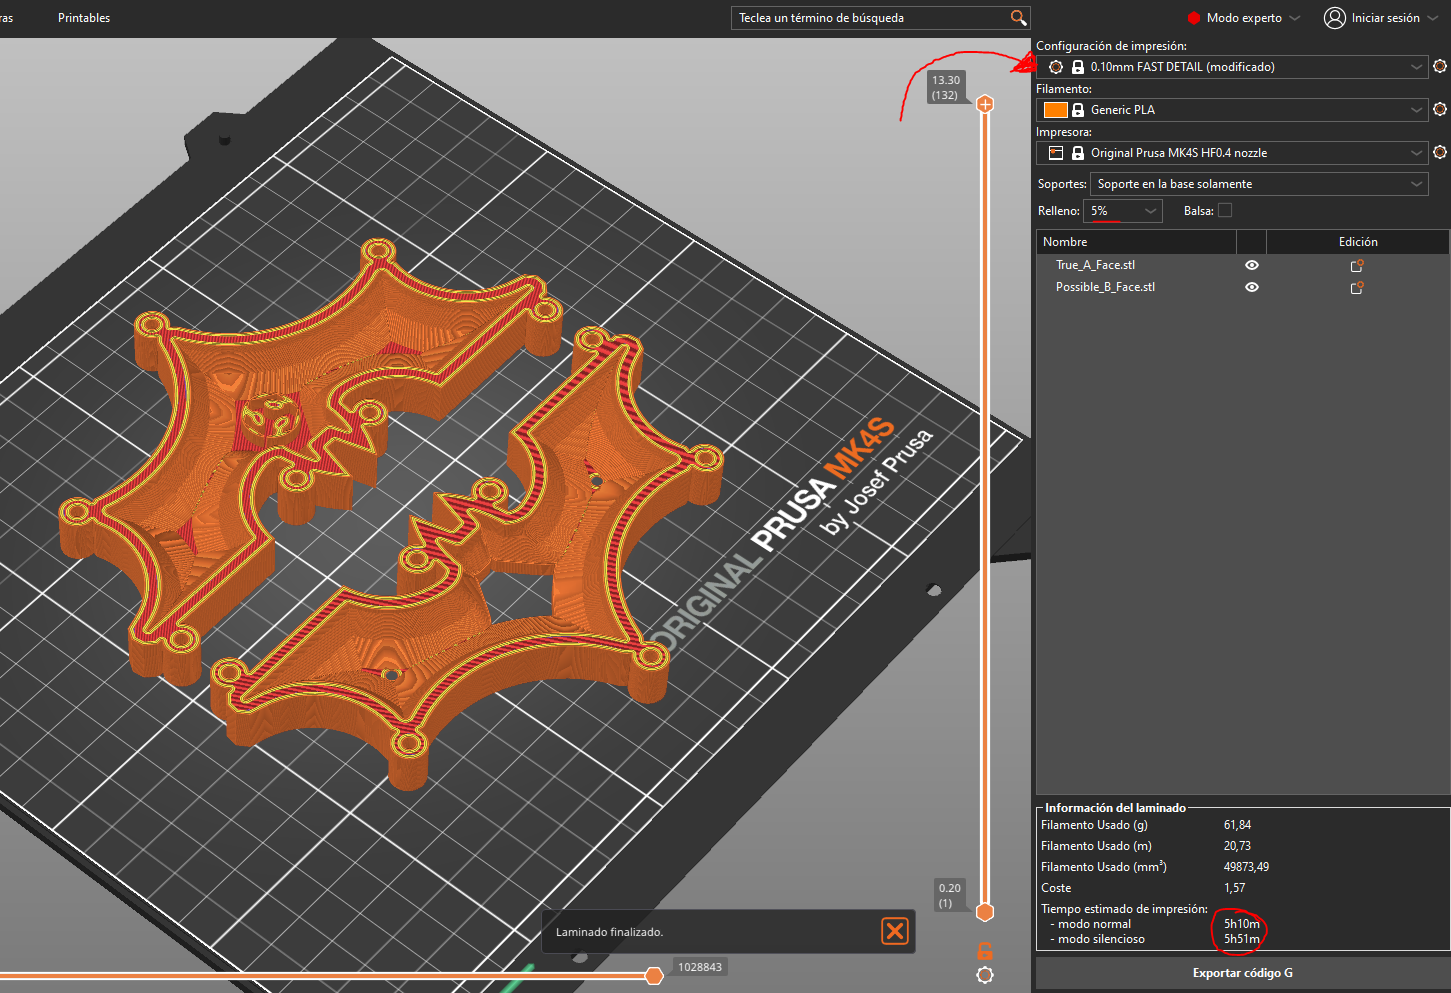The image size is (1451, 993).
Task: Click Filamento Usado (m) value 20,73
Action: click(1237, 846)
